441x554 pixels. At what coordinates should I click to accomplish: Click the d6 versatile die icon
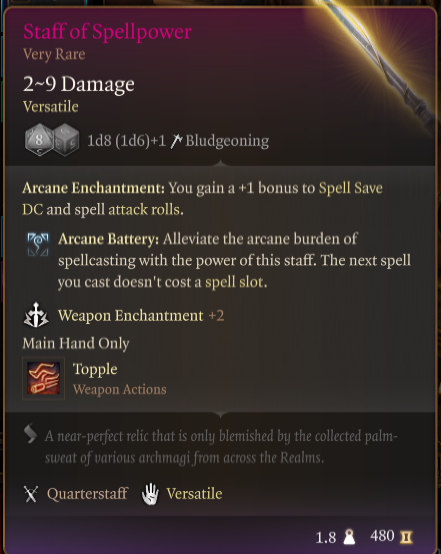pyautogui.click(x=67, y=140)
